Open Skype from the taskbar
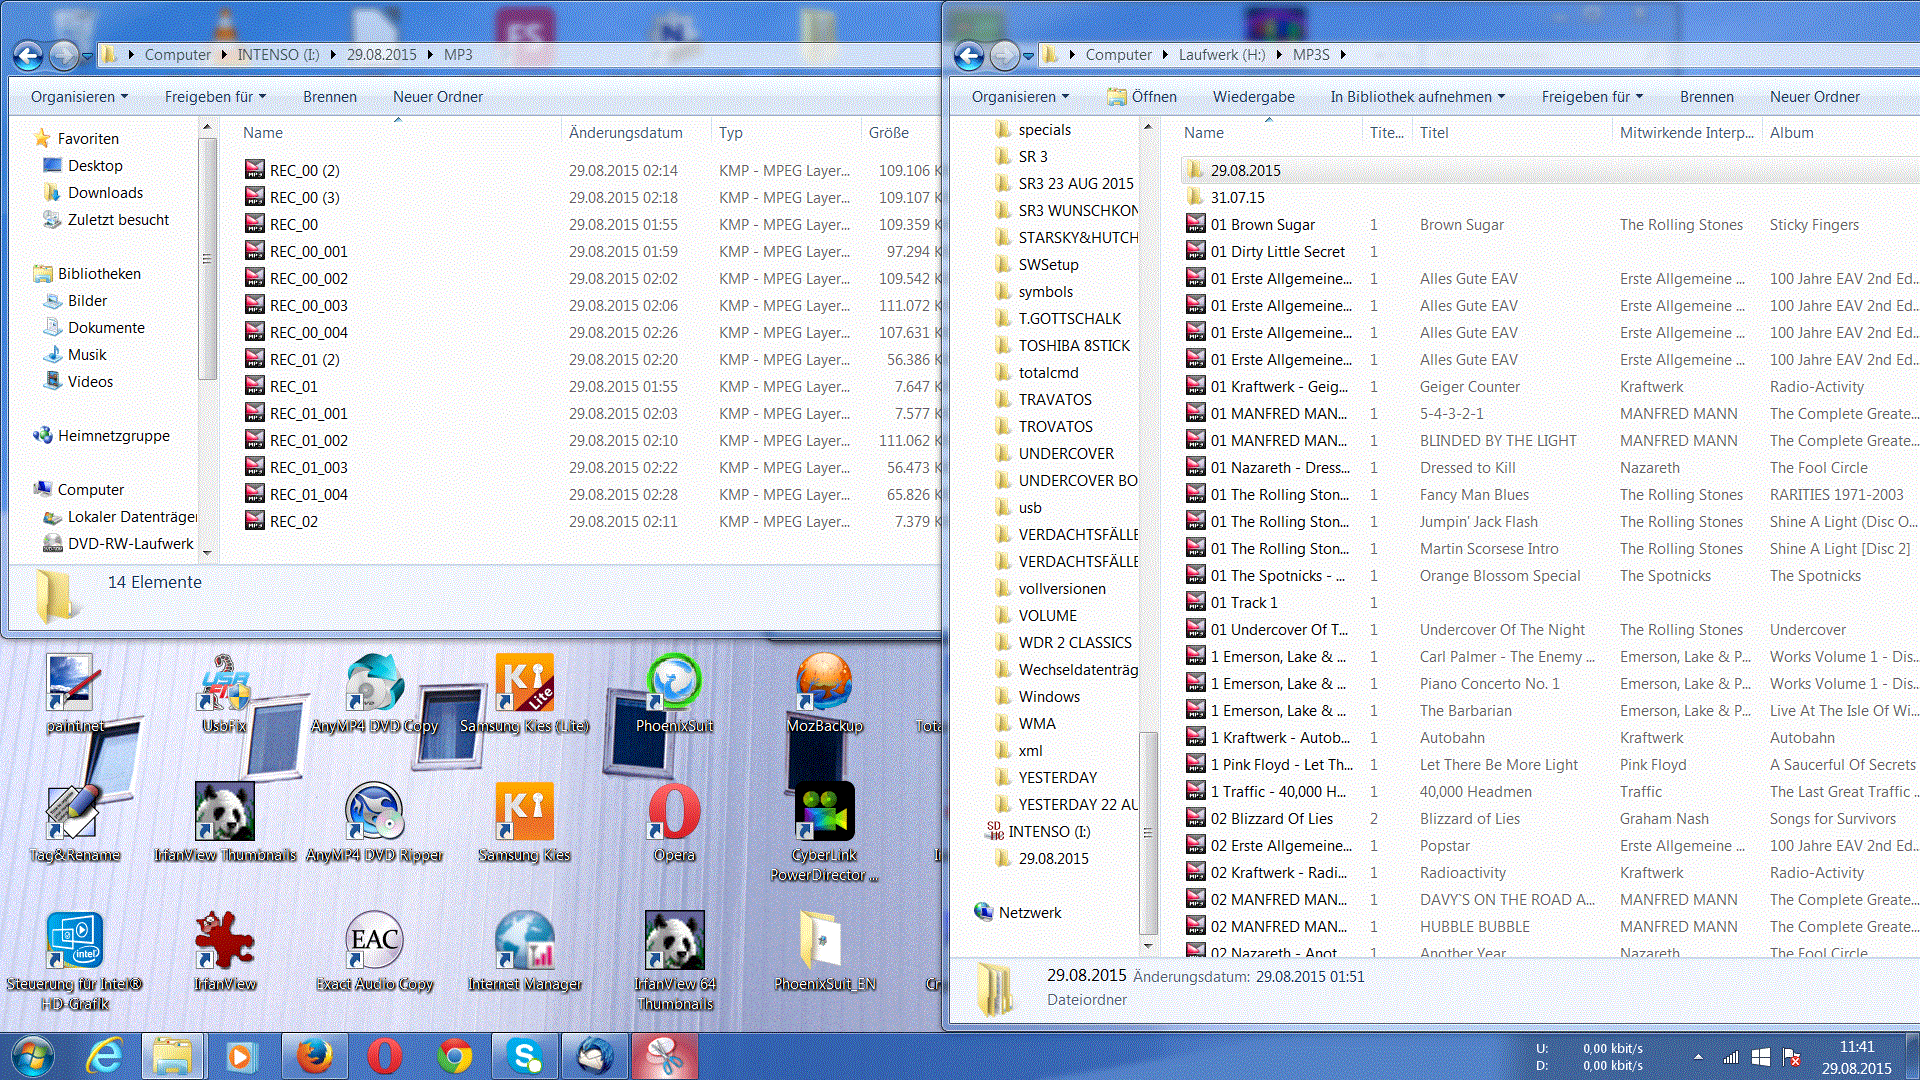 (524, 1056)
